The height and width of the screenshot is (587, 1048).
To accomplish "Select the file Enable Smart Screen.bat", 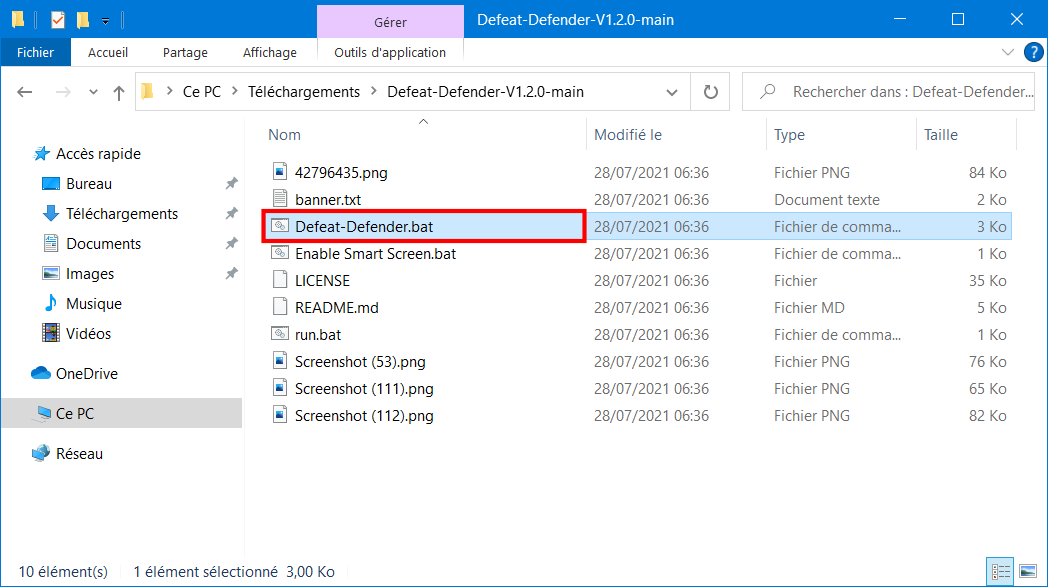I will coord(375,254).
